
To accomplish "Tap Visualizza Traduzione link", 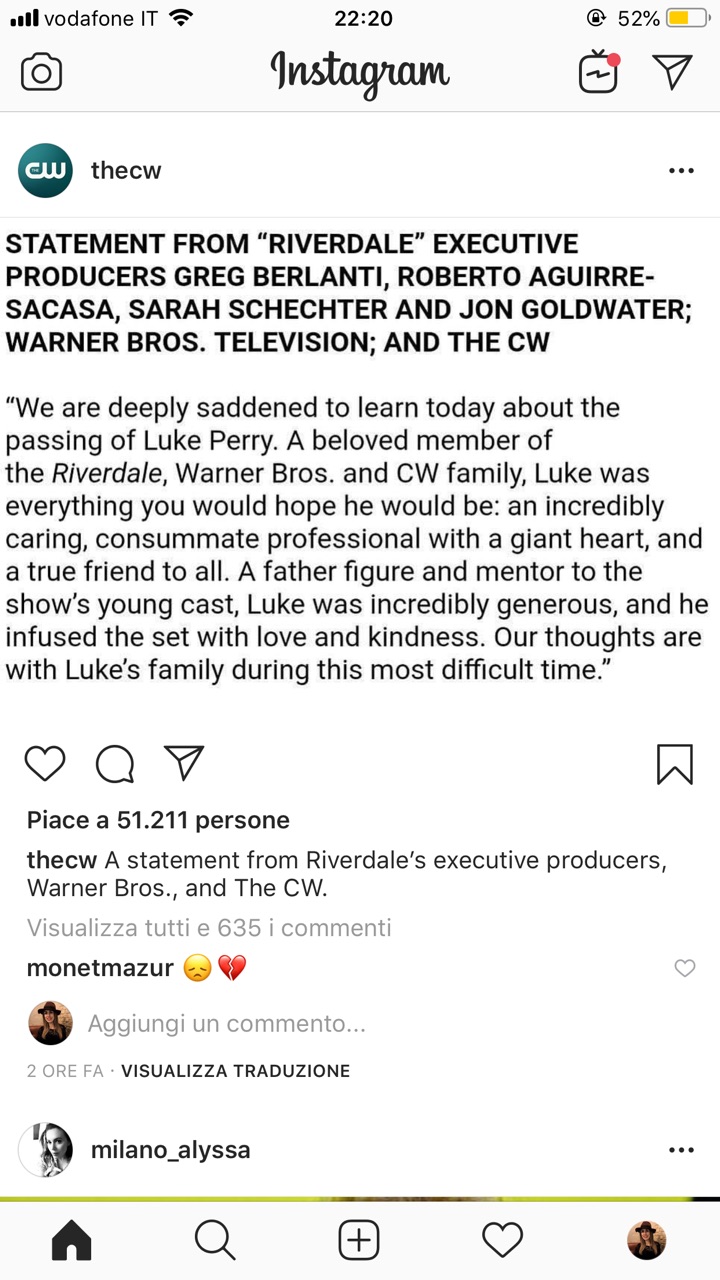I will pos(236,1071).
